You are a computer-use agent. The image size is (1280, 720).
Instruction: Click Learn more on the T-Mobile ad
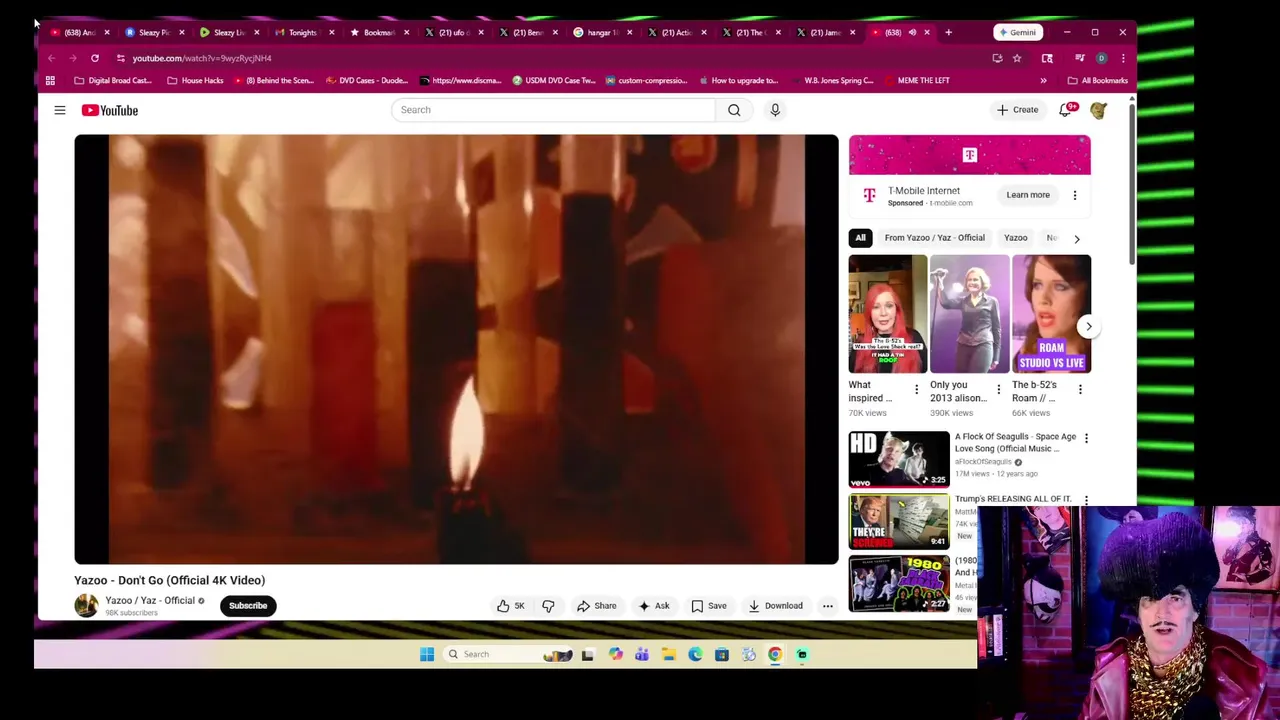[1028, 195]
